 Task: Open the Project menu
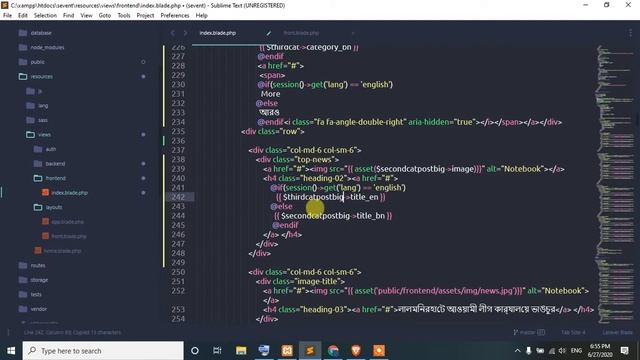145,16
